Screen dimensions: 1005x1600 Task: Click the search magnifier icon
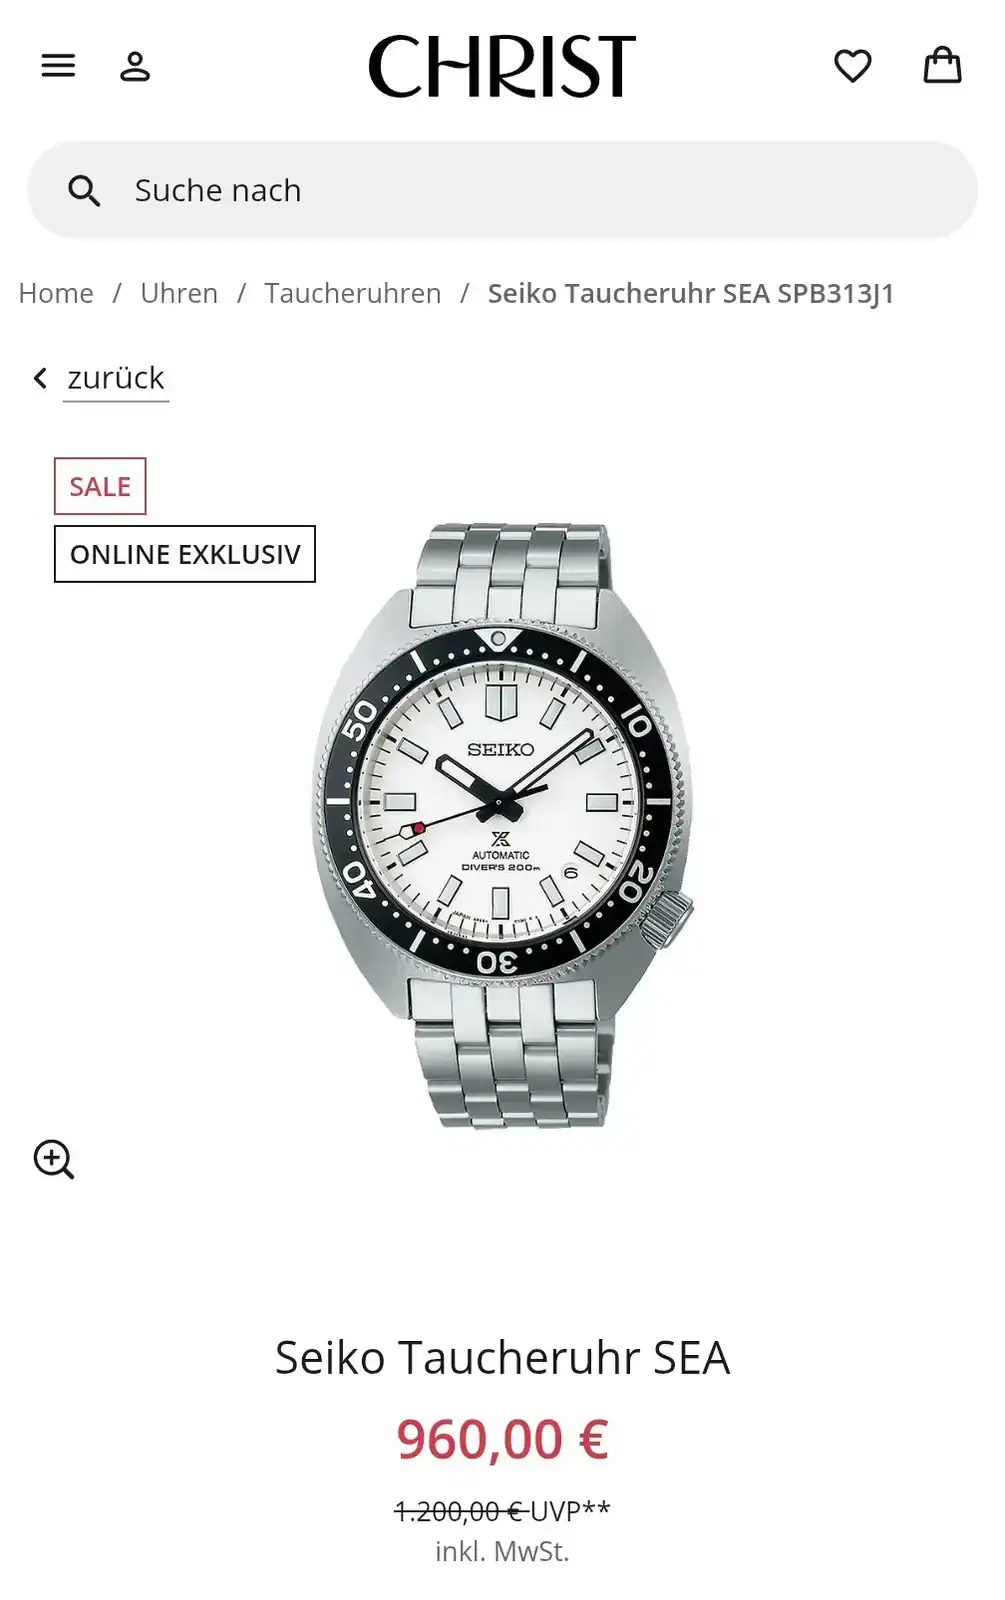click(84, 190)
